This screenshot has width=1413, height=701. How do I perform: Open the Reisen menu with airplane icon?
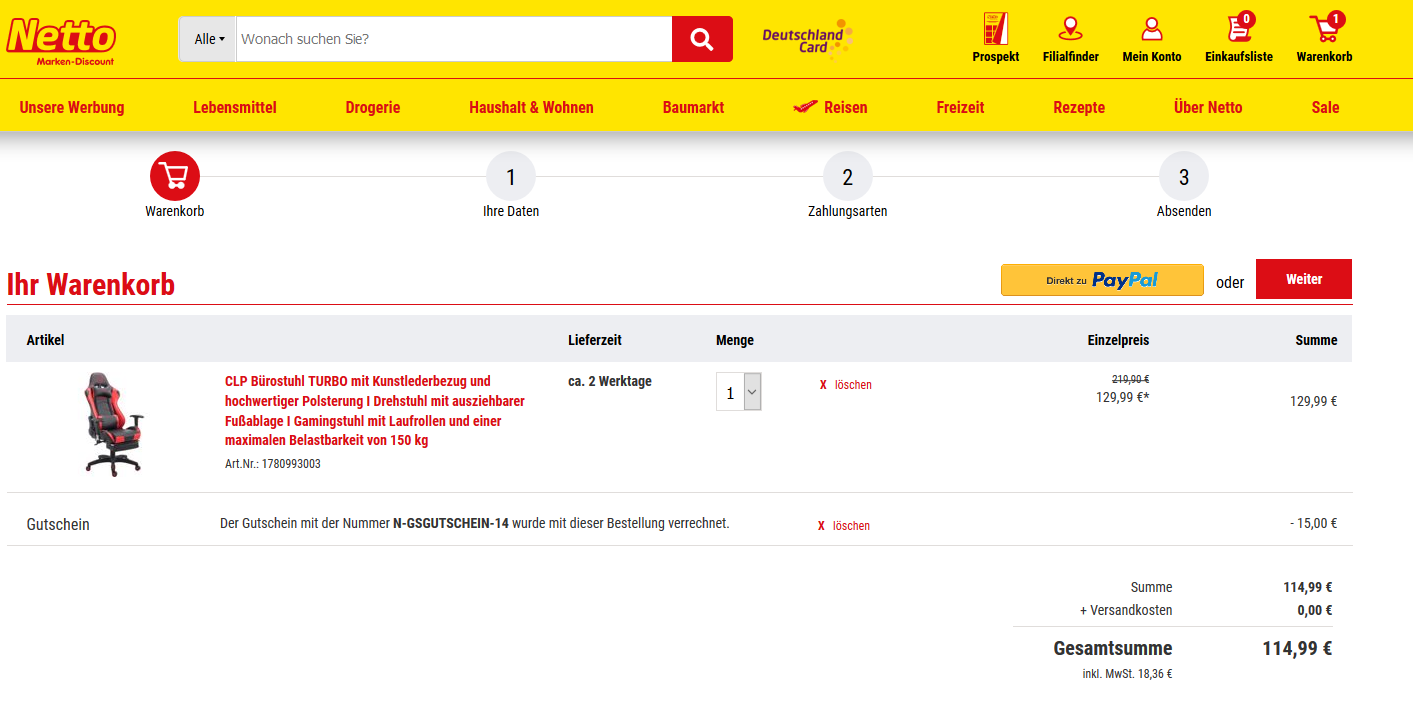tap(830, 107)
